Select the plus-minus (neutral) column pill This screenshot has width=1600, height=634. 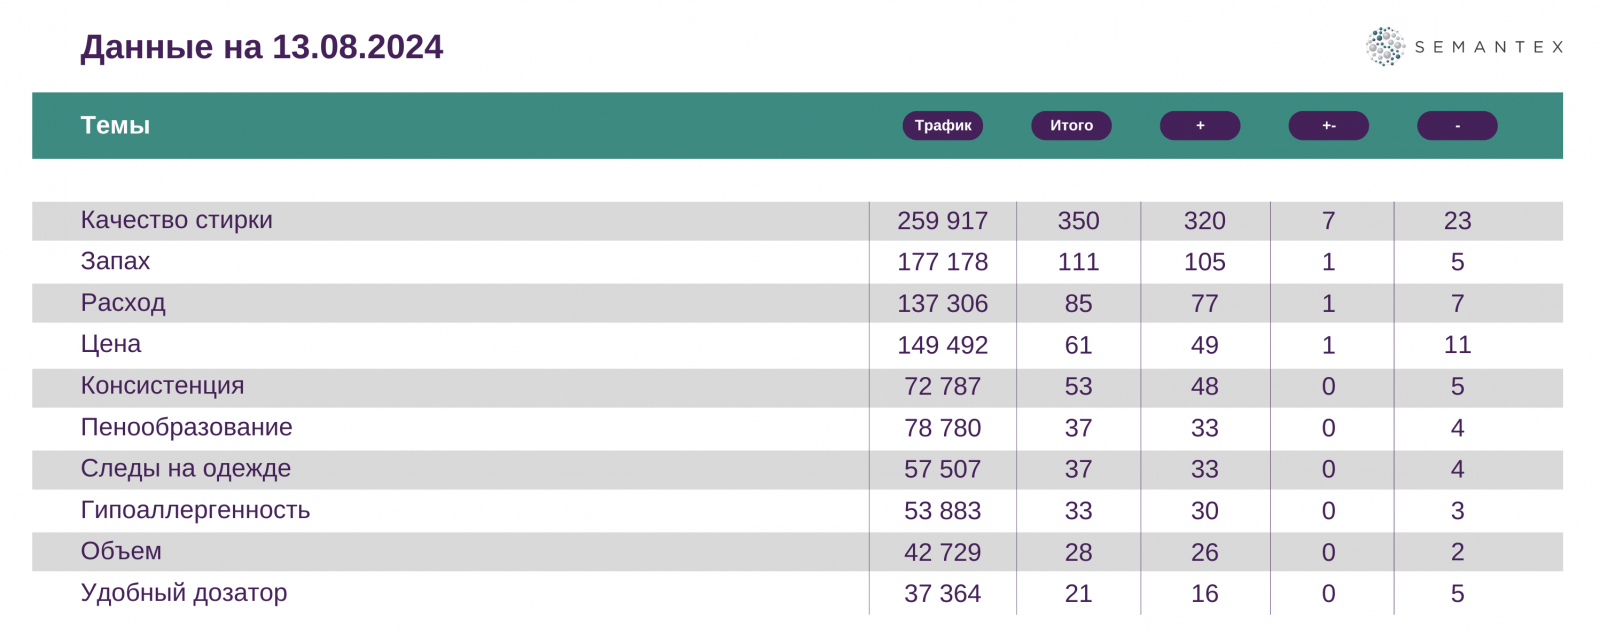point(1328,126)
